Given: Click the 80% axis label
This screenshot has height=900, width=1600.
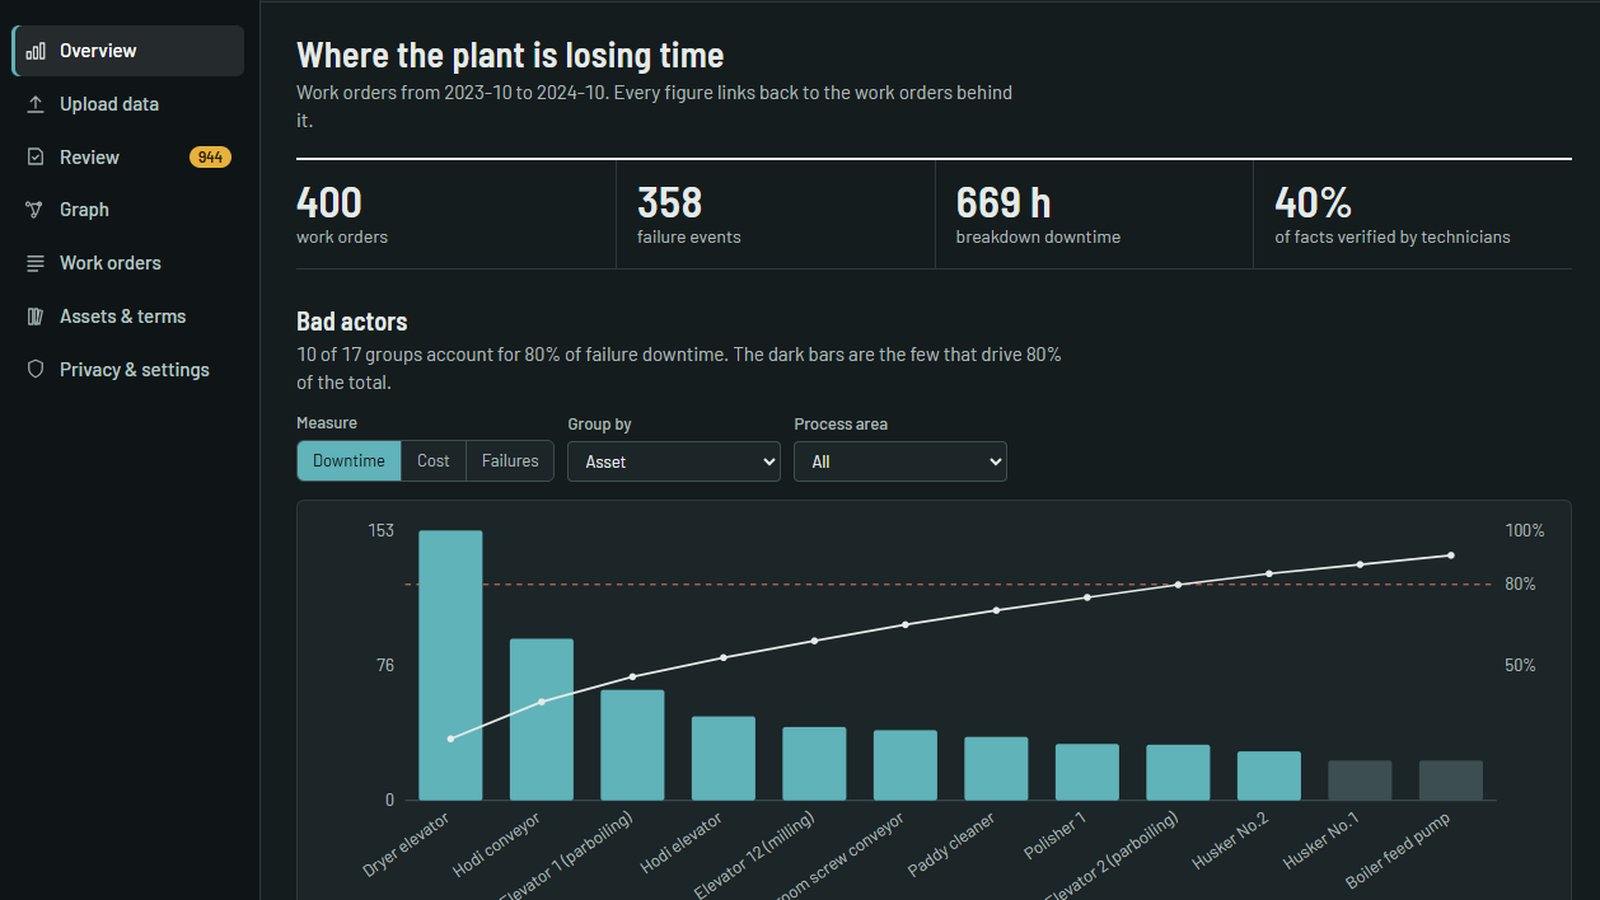Looking at the screenshot, I should pos(1520,584).
